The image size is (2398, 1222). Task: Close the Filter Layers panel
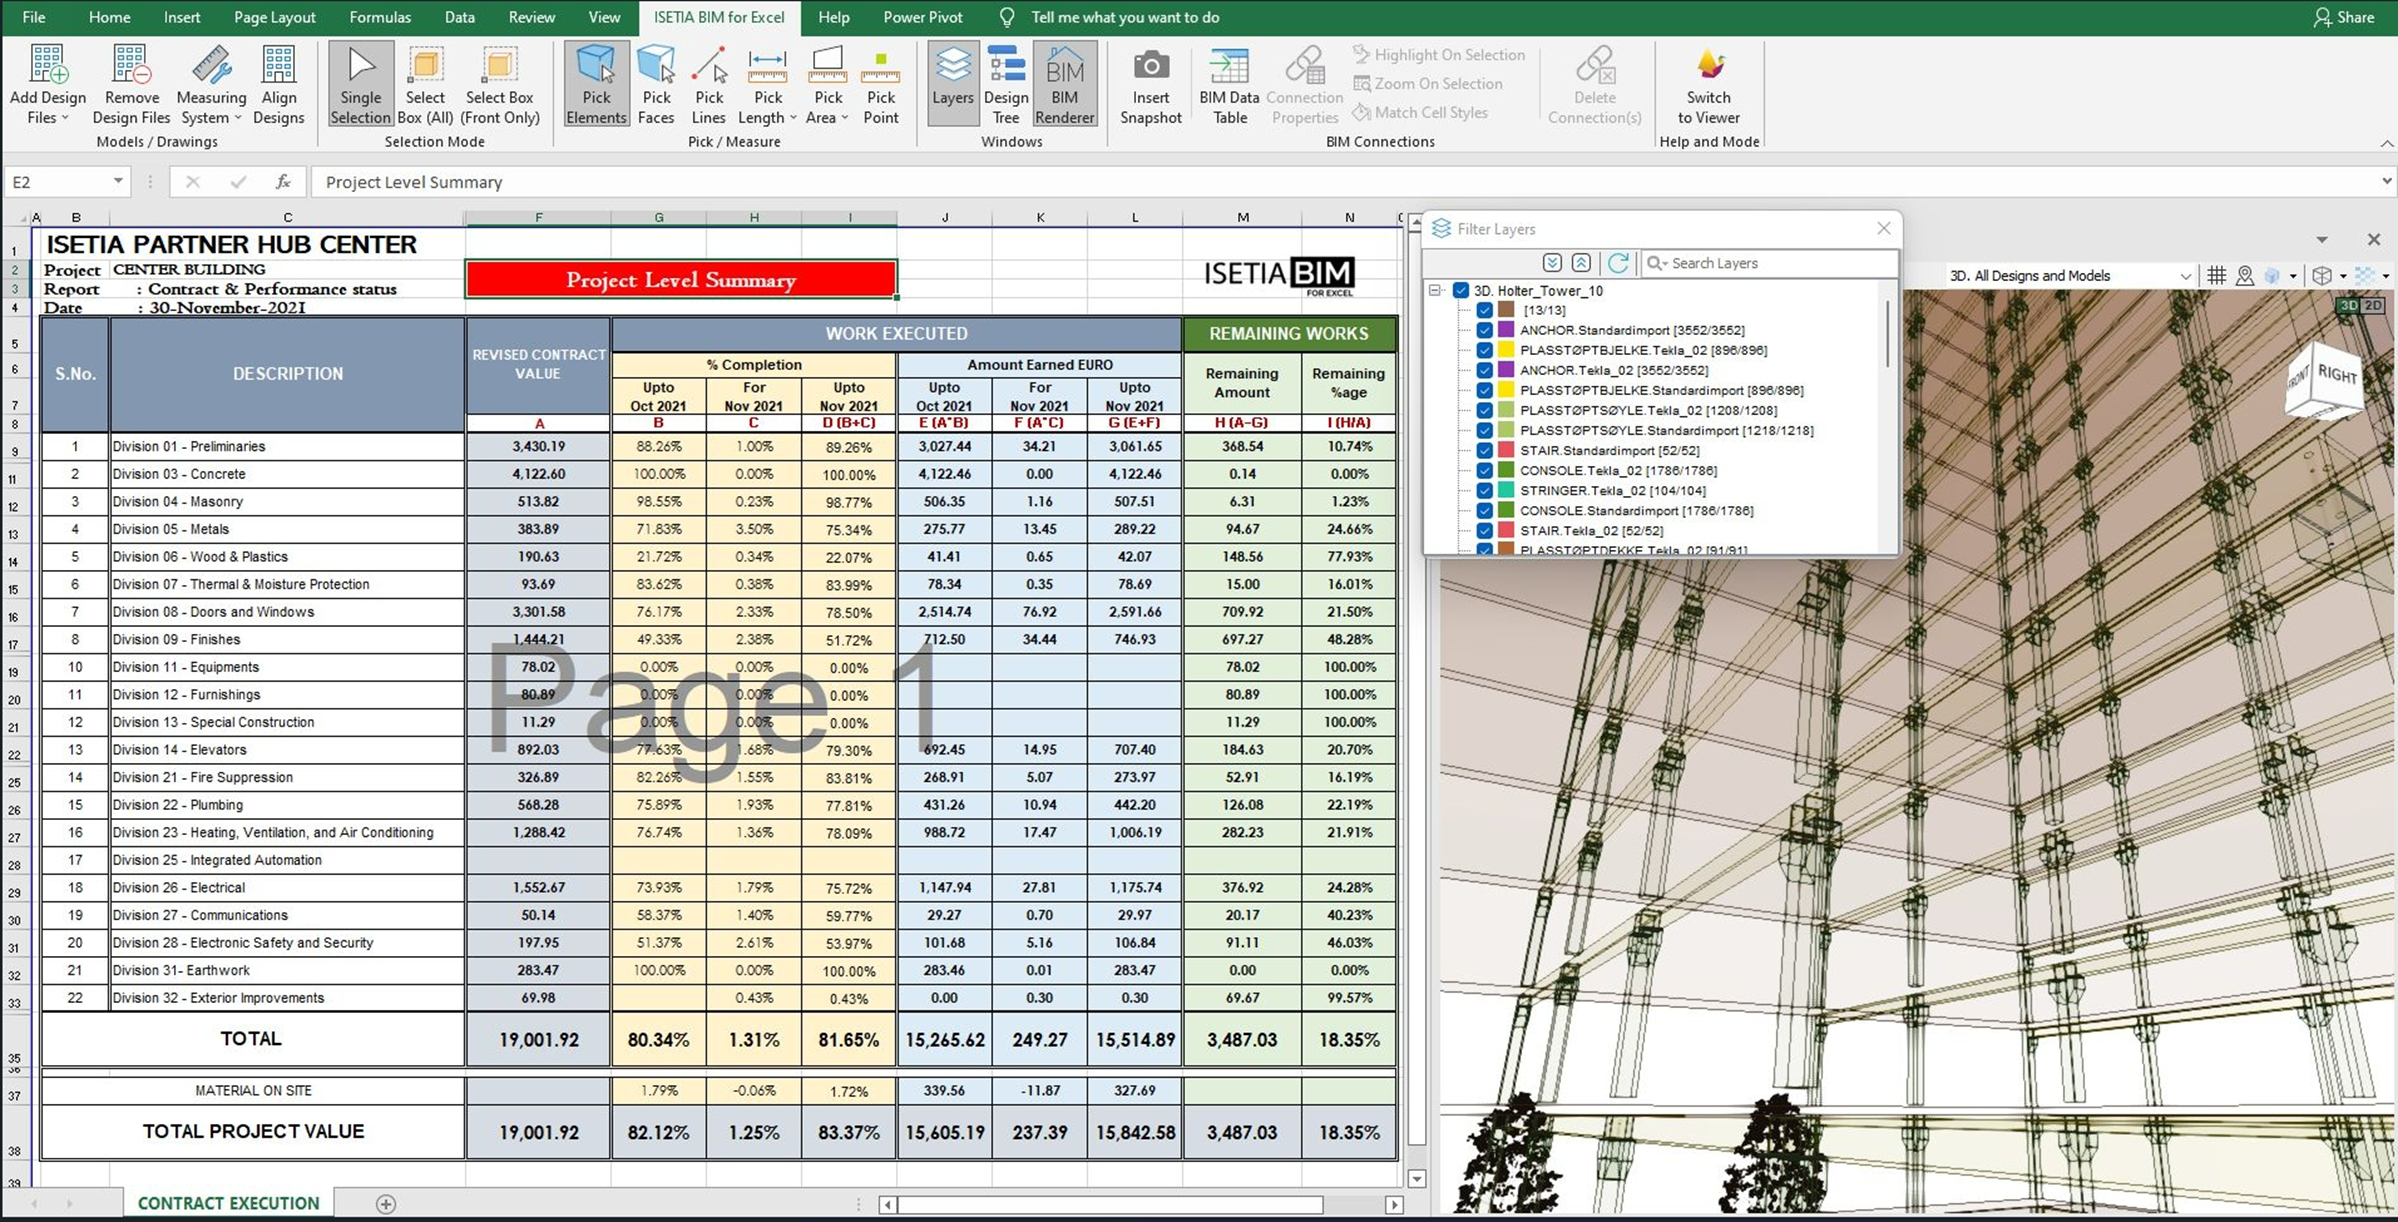1883,228
